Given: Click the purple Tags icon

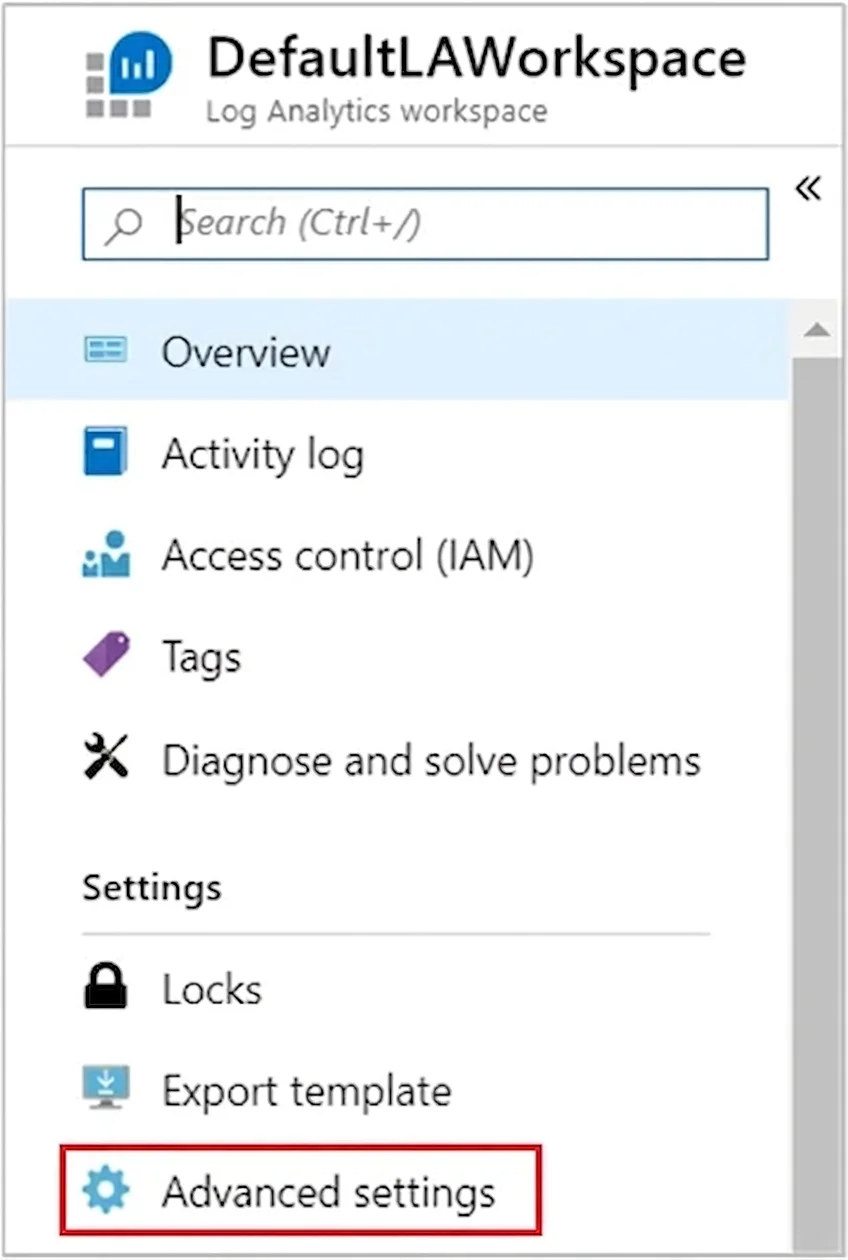Looking at the screenshot, I should tap(105, 655).
